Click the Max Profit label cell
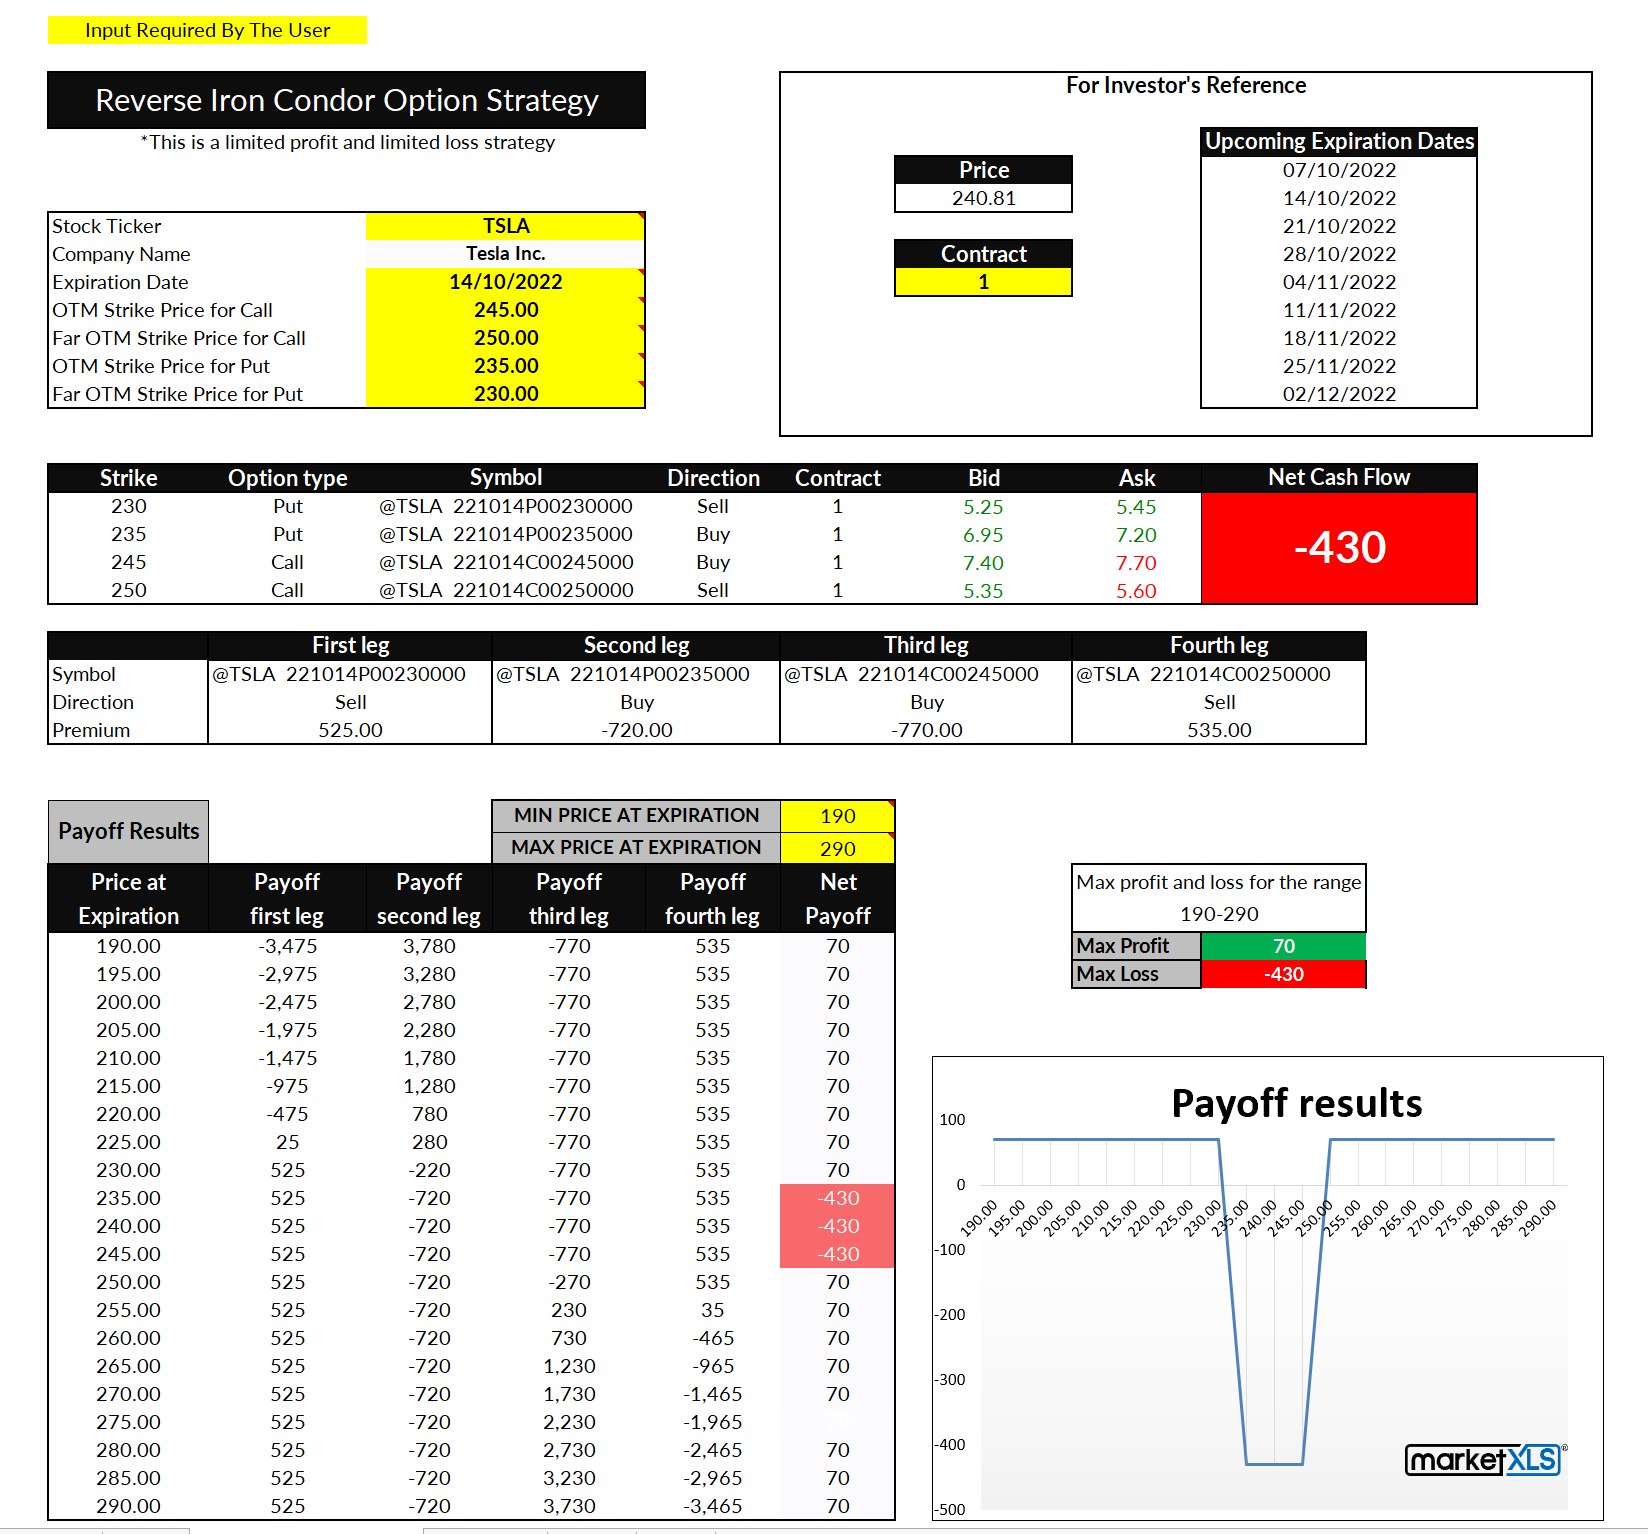 pos(1136,946)
